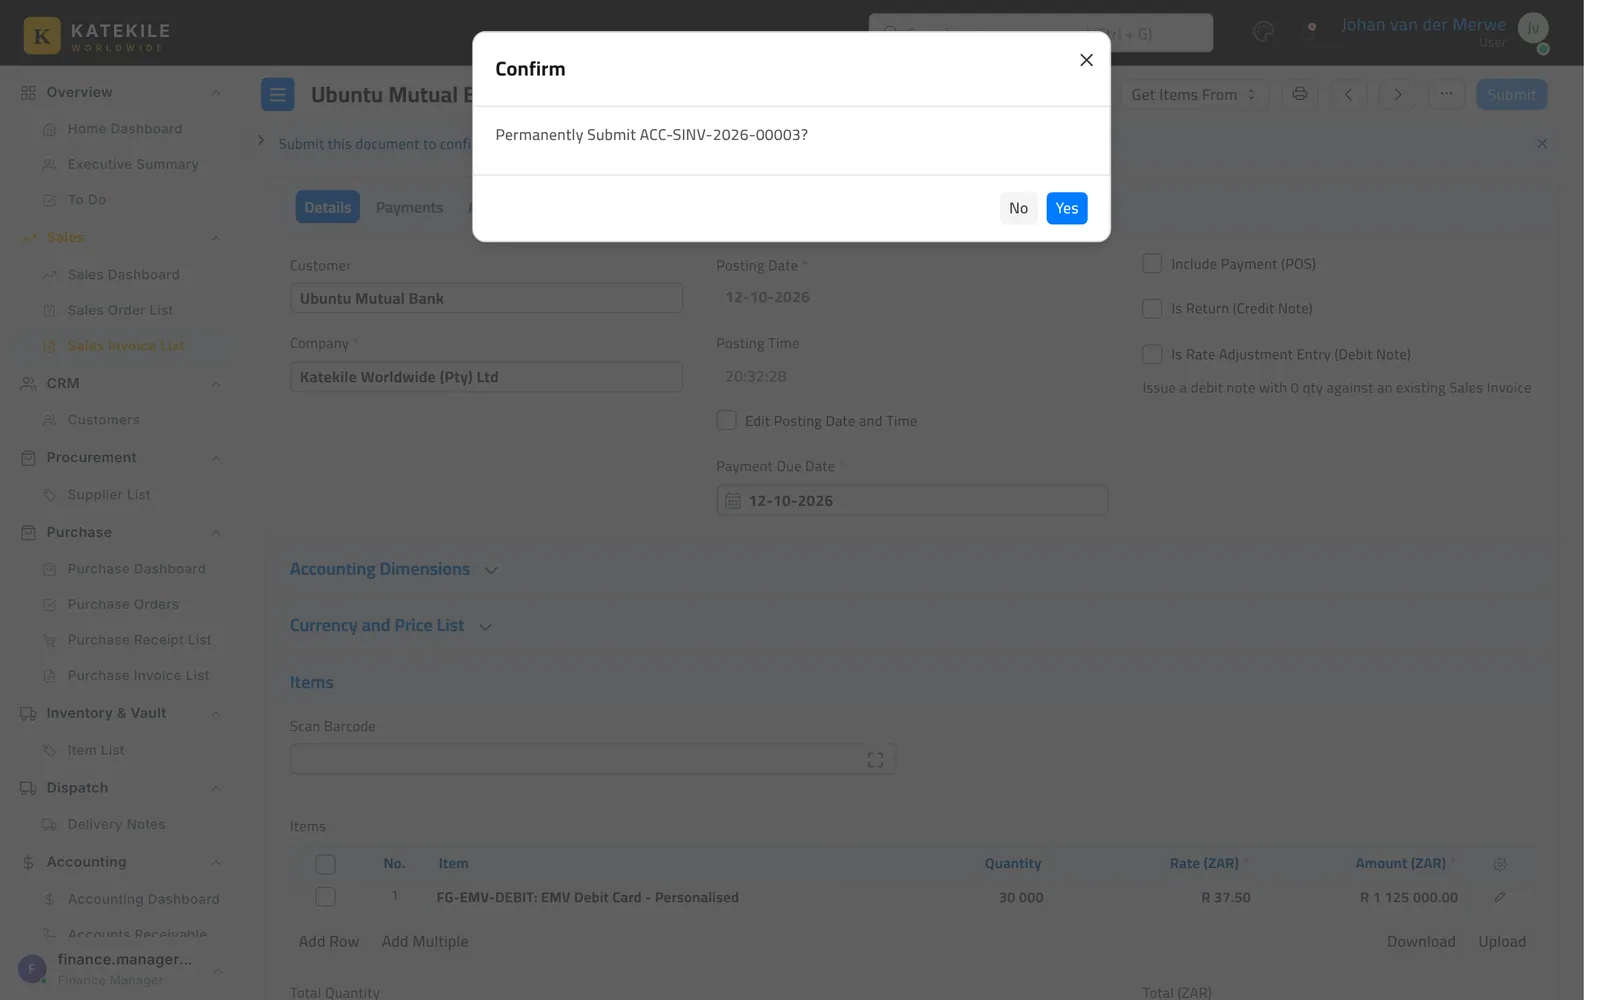Screen dimensions: 1600x1000
Task: Go to previous document arrow
Action: point(1348,94)
